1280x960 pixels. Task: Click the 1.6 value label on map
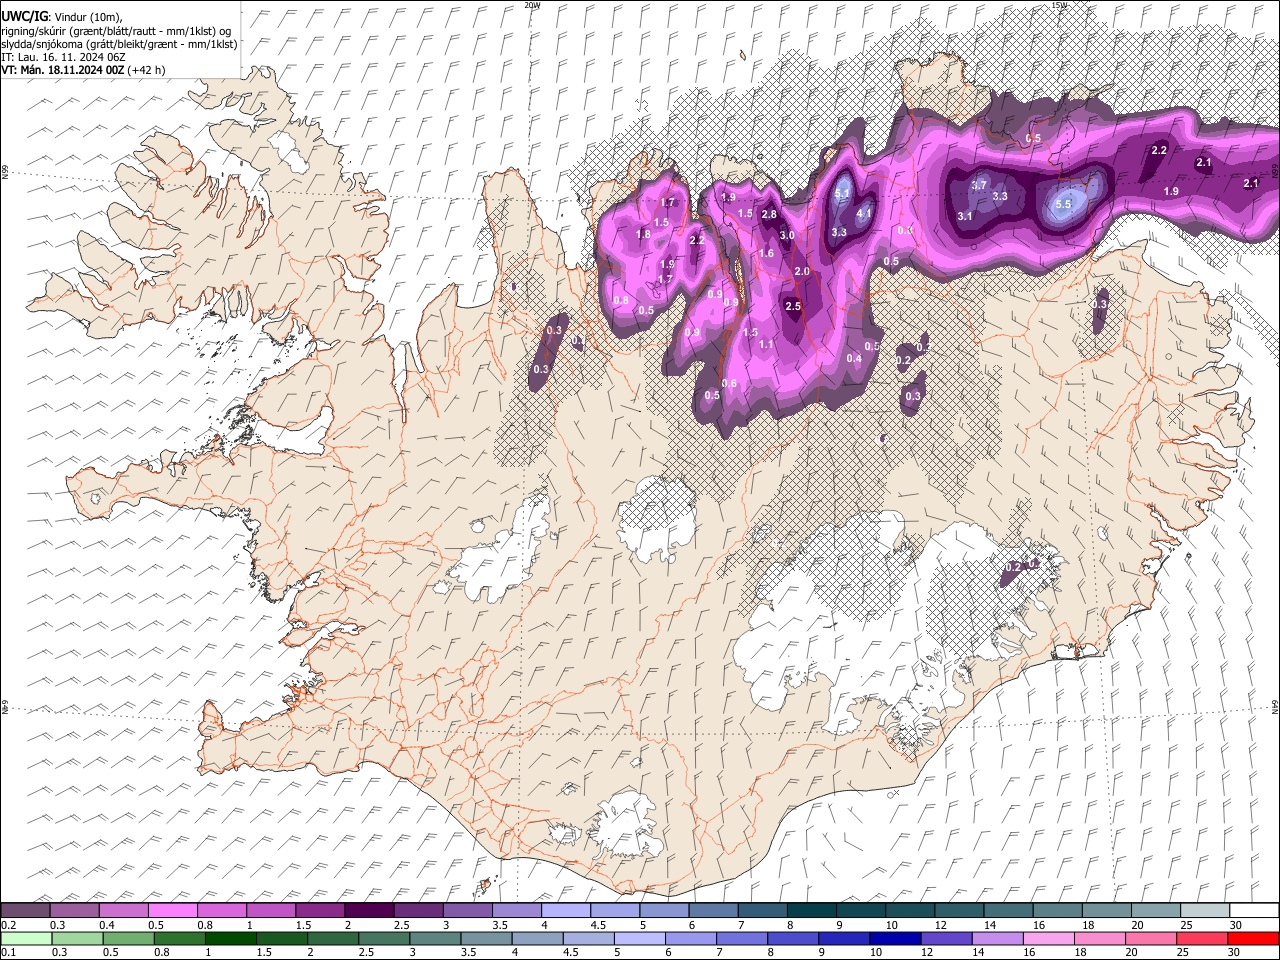pyautogui.click(x=766, y=253)
